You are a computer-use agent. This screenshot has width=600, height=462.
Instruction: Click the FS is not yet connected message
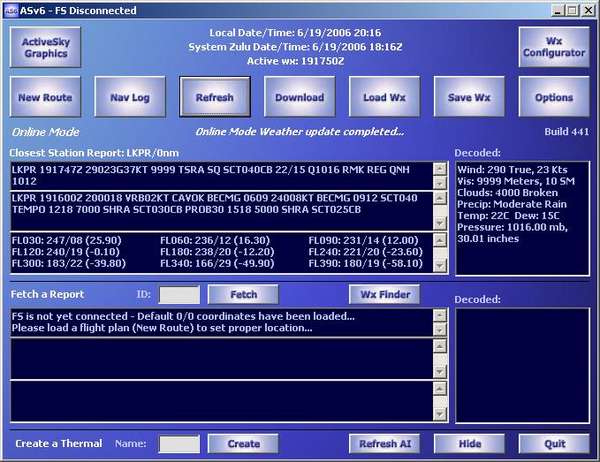[x=183, y=322]
